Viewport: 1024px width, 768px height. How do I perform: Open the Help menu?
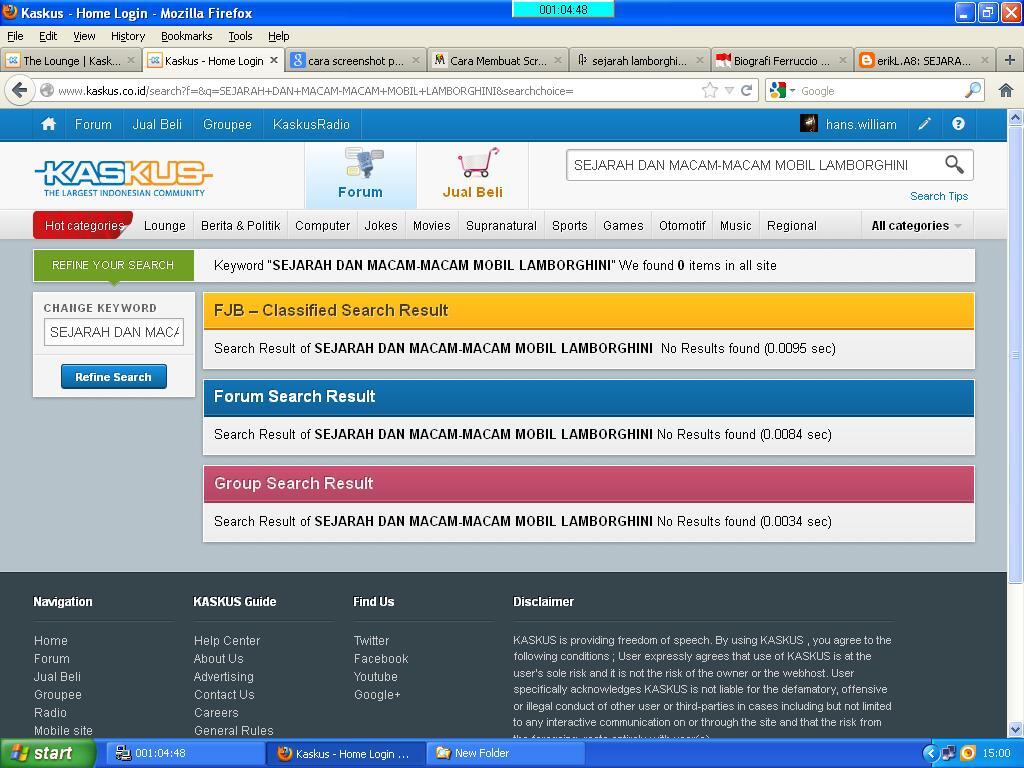click(x=278, y=36)
